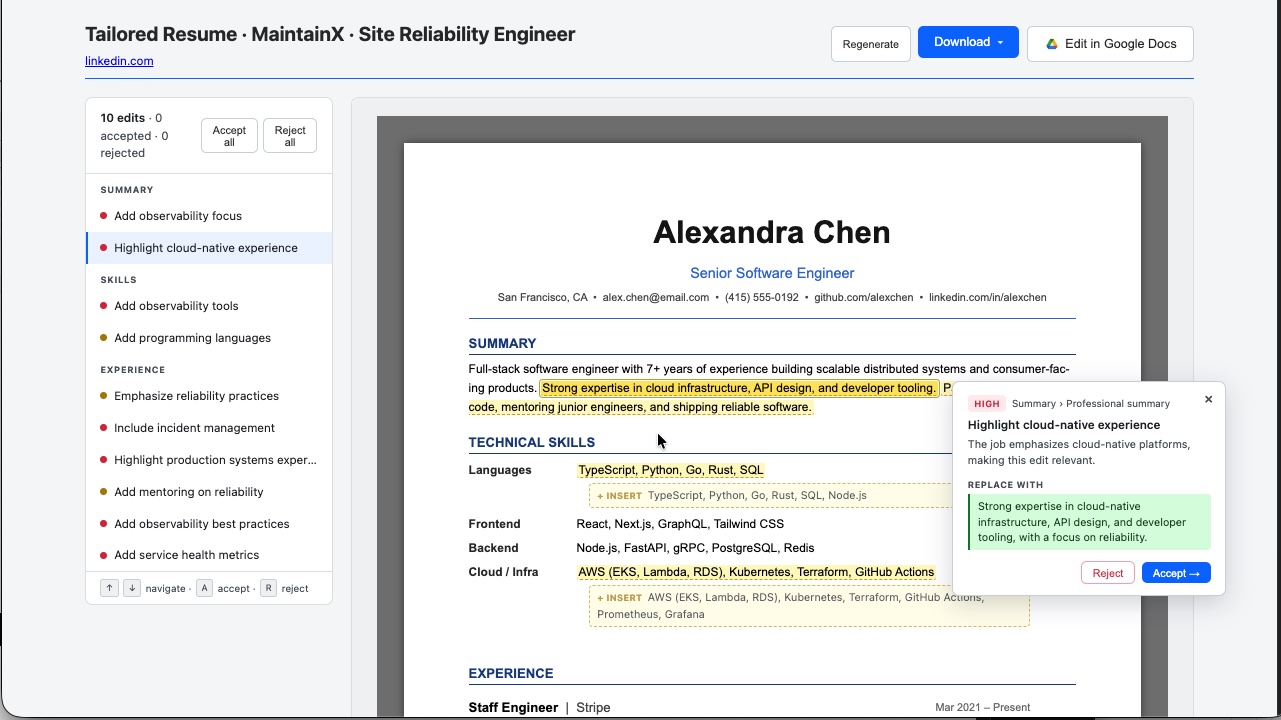Click the '10 edits' counter text

pos(123,118)
